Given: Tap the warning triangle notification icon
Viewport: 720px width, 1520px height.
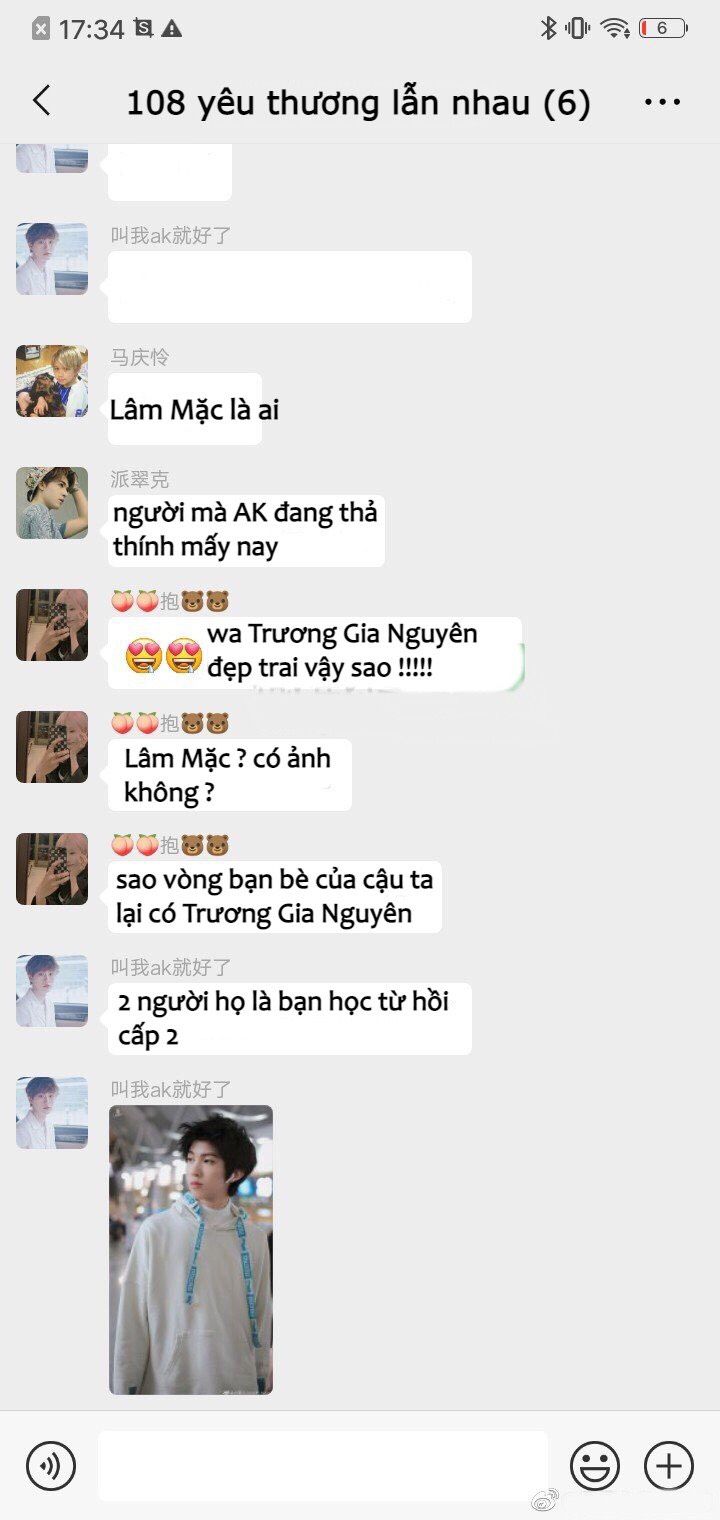Looking at the screenshot, I should click(x=171, y=29).
